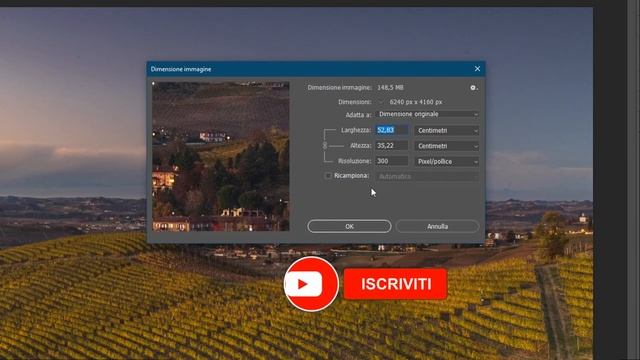
Task: Click the red ISCRIVITI subscribe button
Action: coord(395,284)
